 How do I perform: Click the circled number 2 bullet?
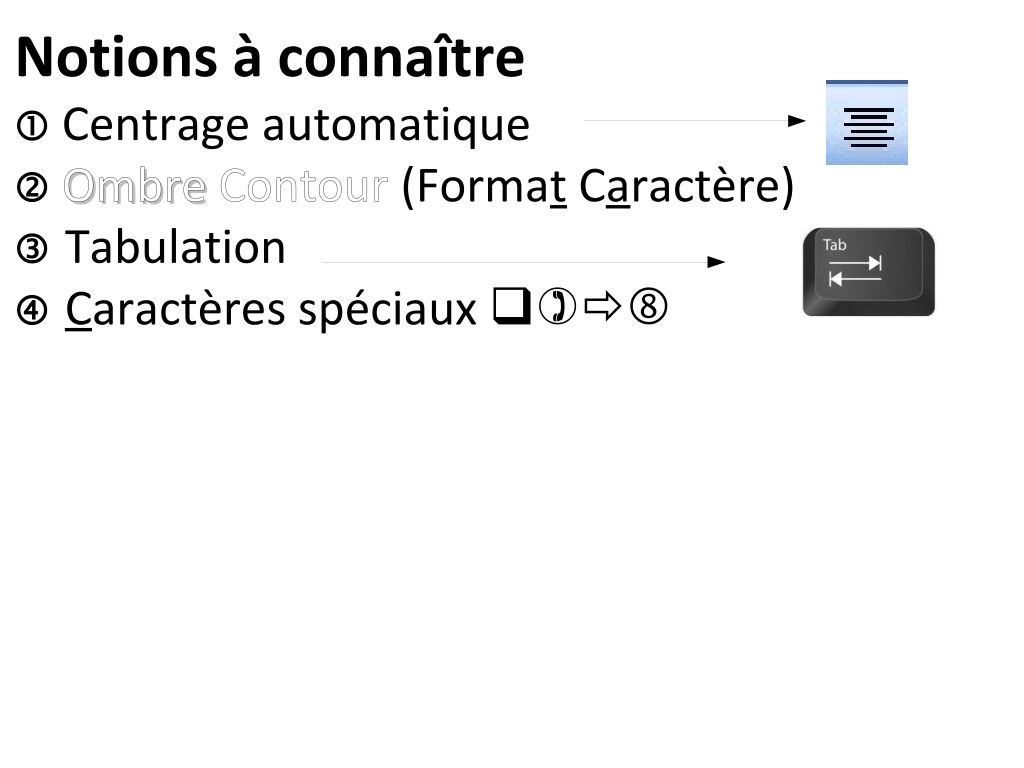coord(32,187)
